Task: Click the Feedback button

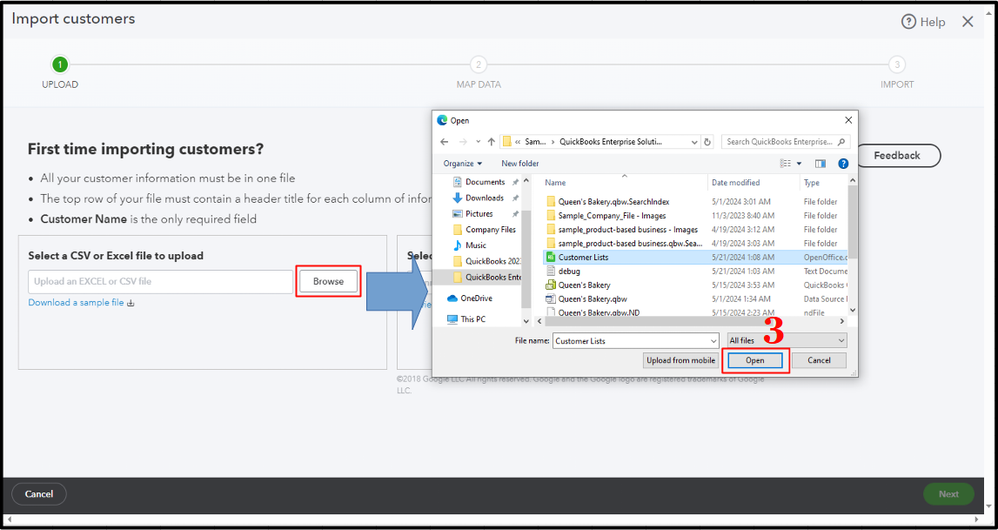Action: [897, 155]
